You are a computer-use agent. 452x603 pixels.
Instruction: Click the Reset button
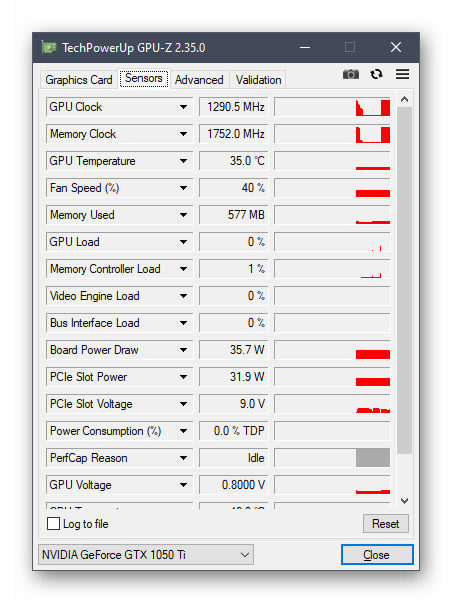[x=385, y=523]
